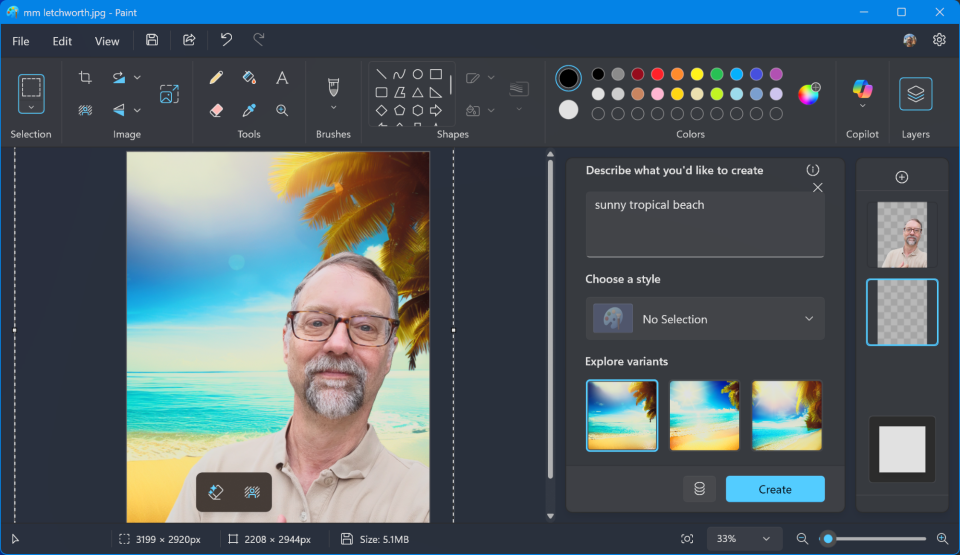The image size is (960, 555).
Task: Click the Rotate image icon
Action: pyautogui.click(x=119, y=77)
